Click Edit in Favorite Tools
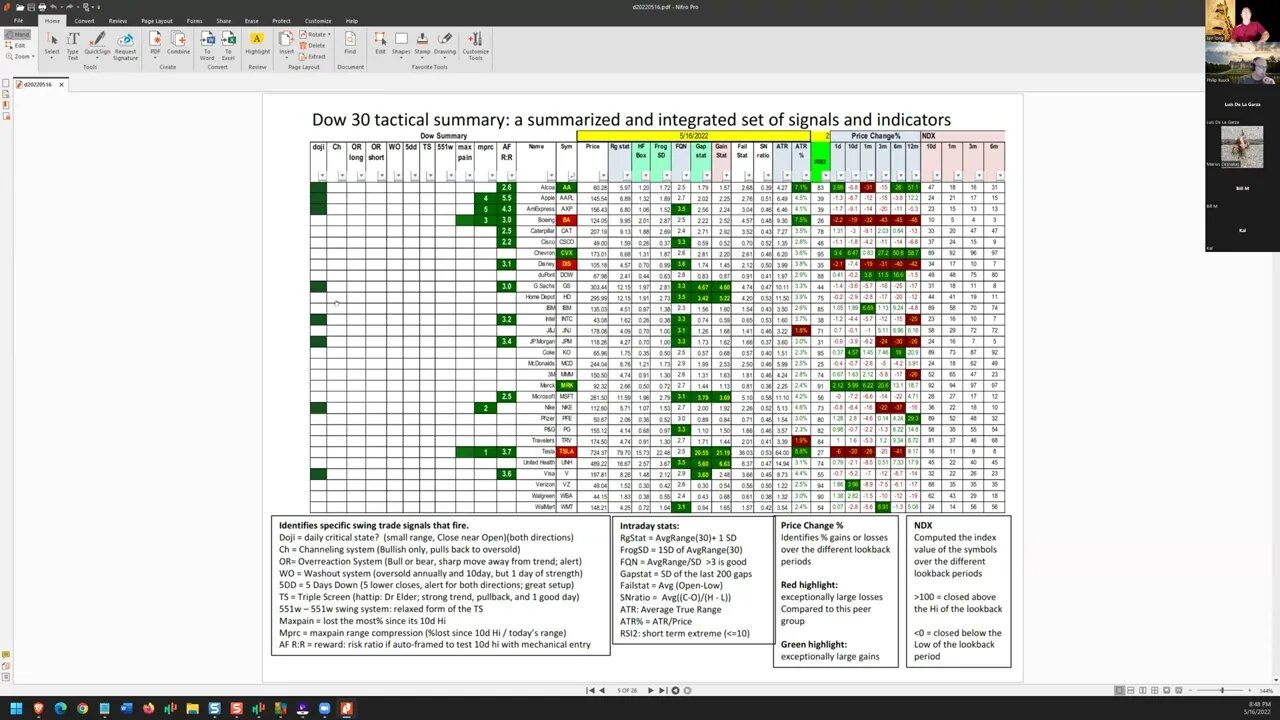1280x720 pixels. (x=380, y=43)
